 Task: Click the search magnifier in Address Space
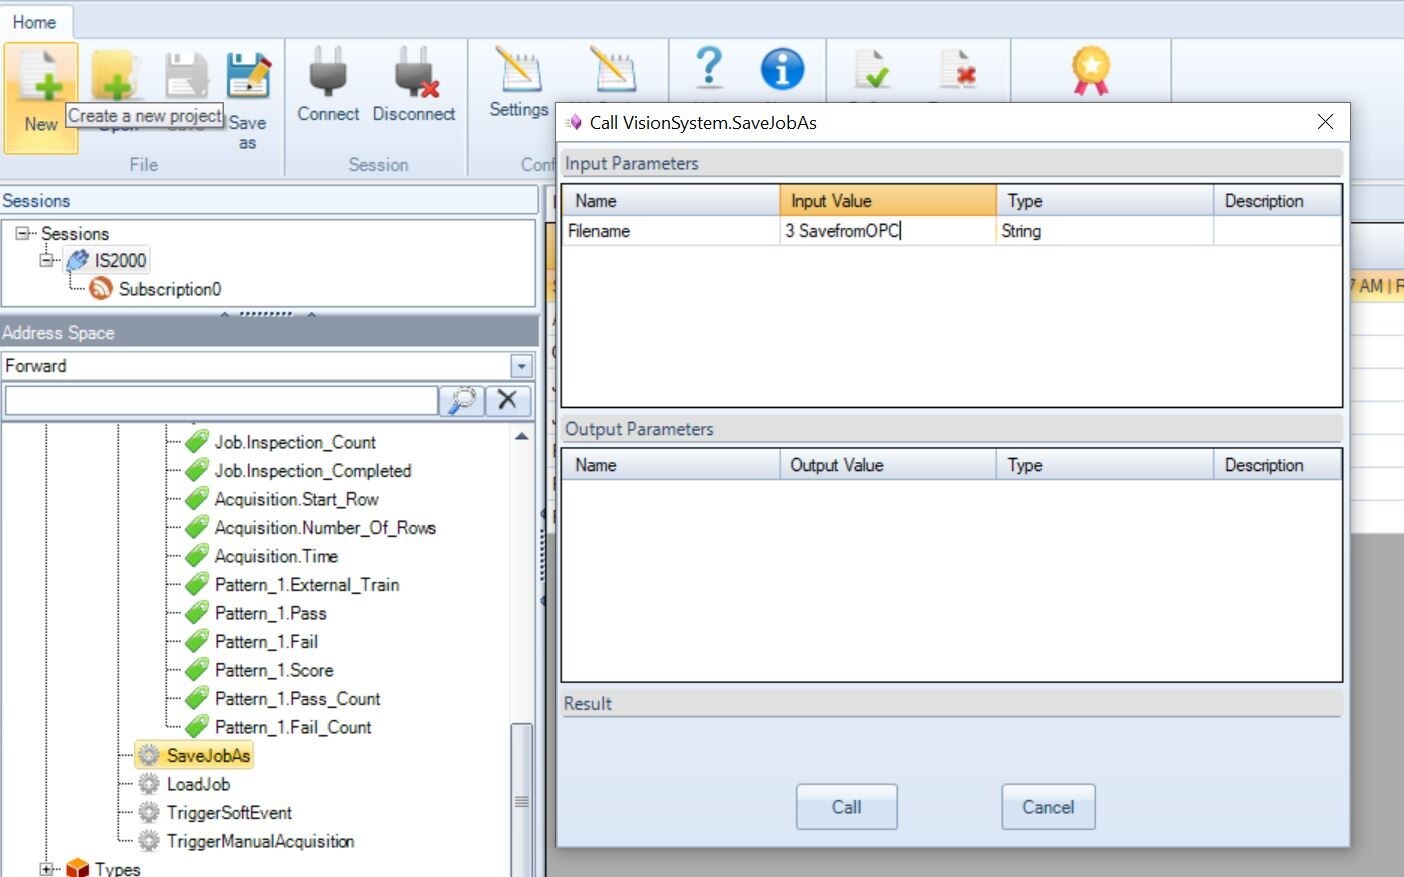pyautogui.click(x=462, y=401)
